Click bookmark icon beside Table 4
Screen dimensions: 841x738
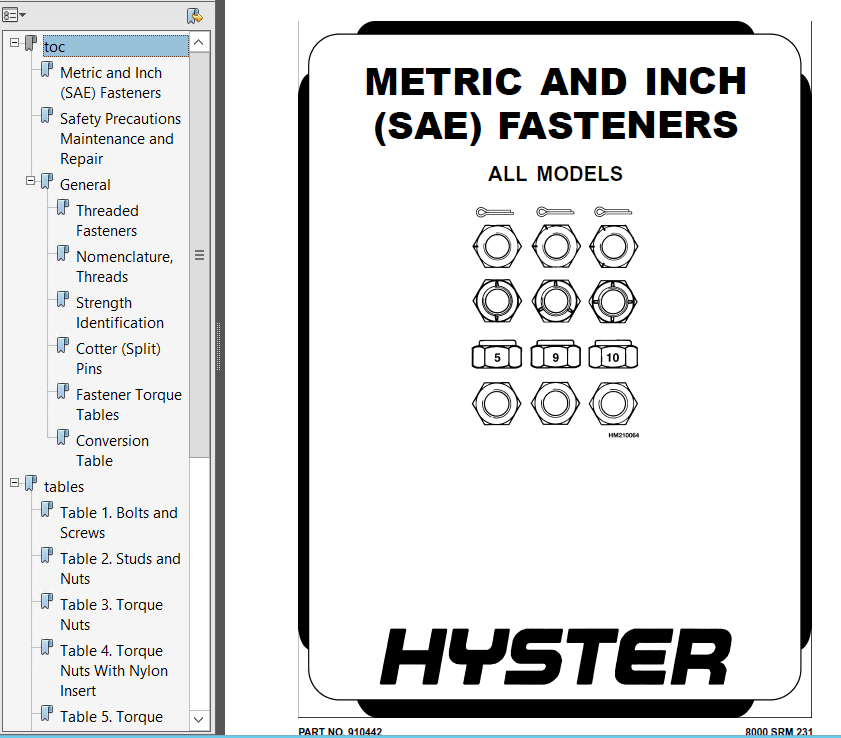pyautogui.click(x=47, y=647)
